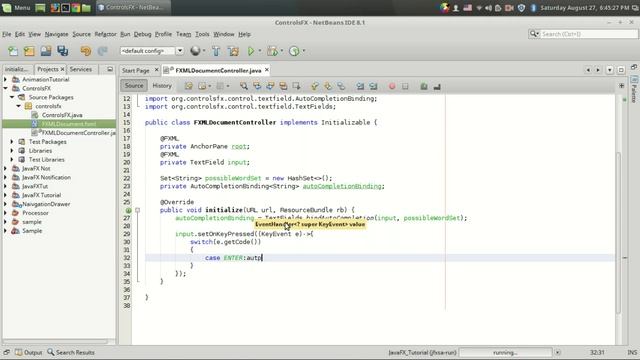Open the system Menu button
Image resolution: width=640 pixels, height=360 pixels.
click(x=16, y=7)
